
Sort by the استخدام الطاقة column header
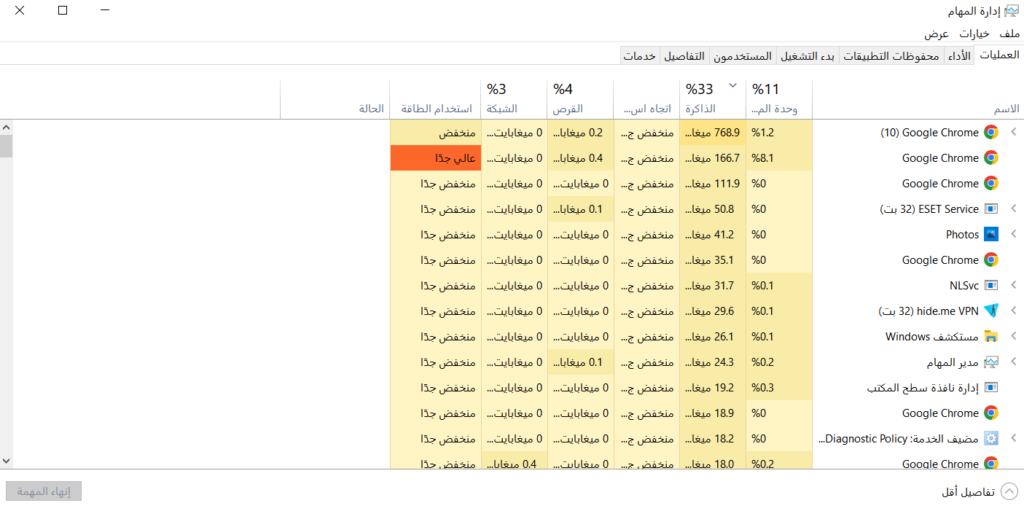click(x=435, y=99)
